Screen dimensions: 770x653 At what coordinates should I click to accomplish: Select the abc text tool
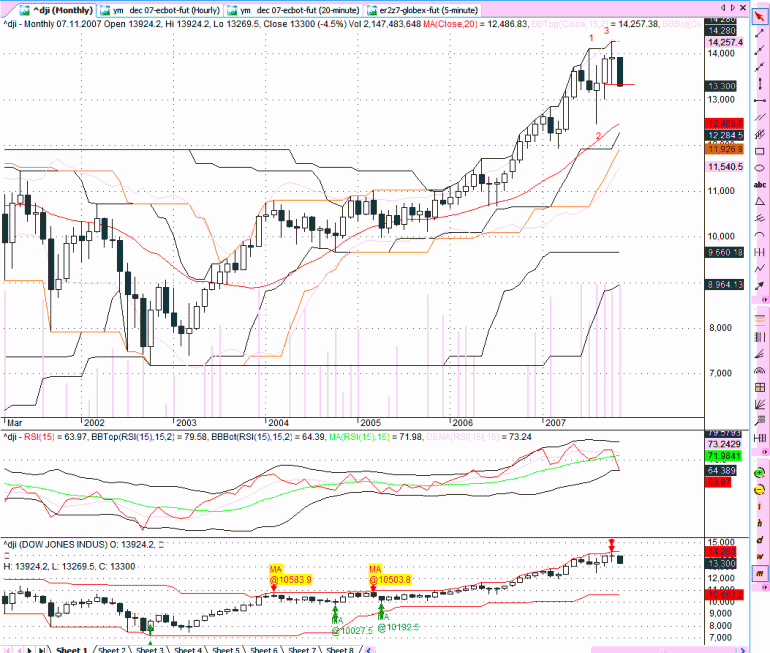point(760,185)
